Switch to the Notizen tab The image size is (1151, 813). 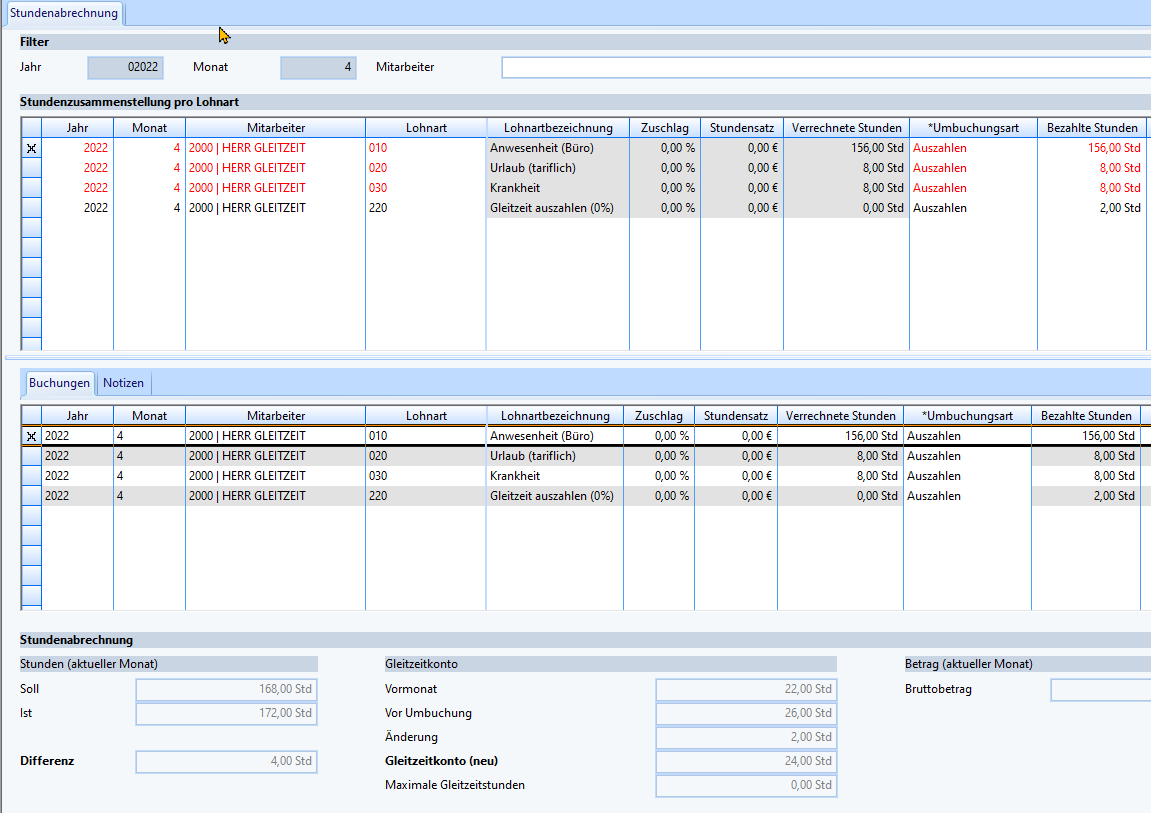pyautogui.click(x=123, y=383)
